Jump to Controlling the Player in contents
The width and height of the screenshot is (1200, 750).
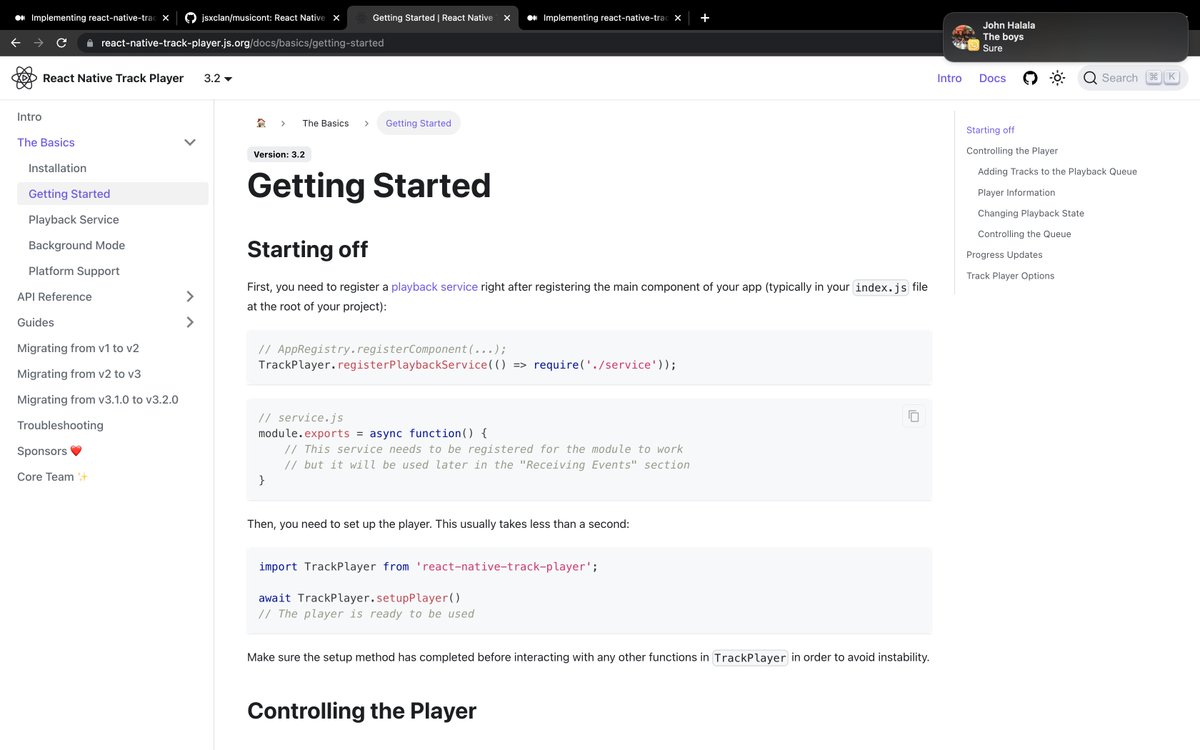(1012, 151)
